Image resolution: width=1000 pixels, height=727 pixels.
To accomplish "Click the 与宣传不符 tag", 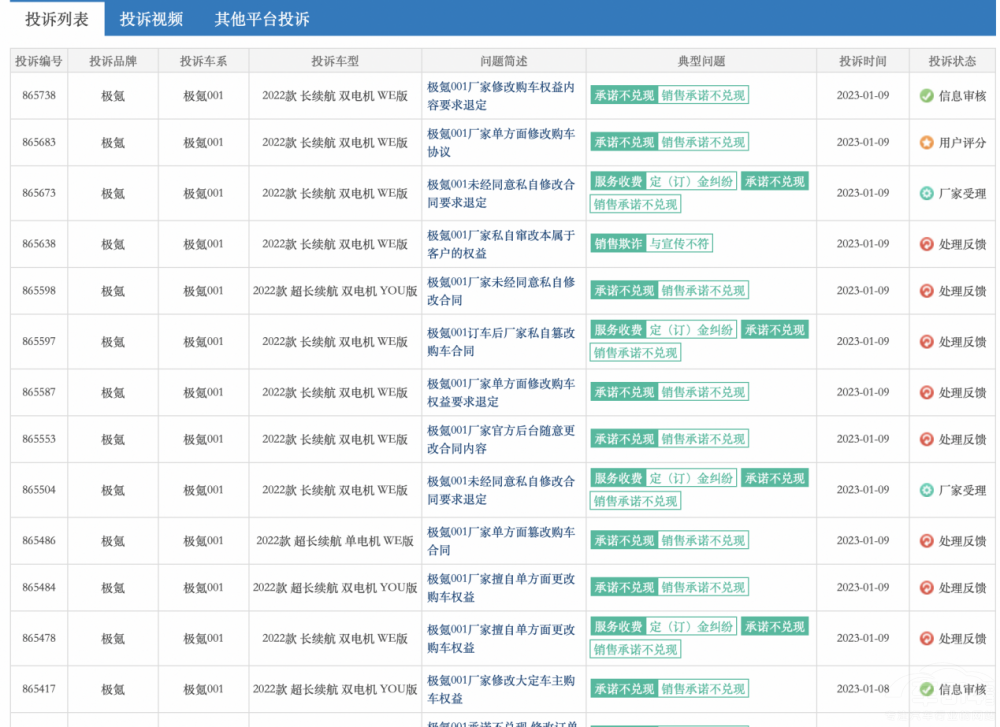I will click(679, 243).
